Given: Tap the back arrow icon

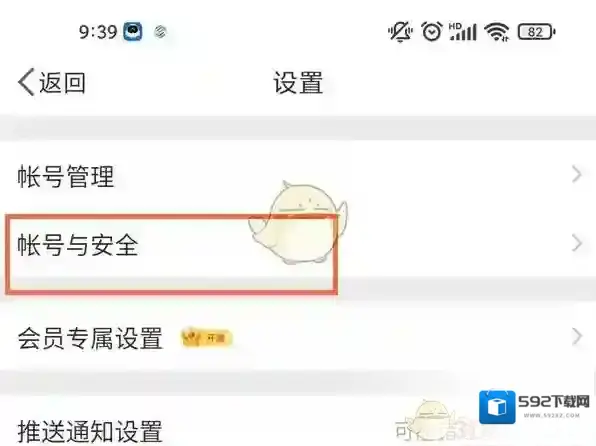Looking at the screenshot, I should pos(26,82).
